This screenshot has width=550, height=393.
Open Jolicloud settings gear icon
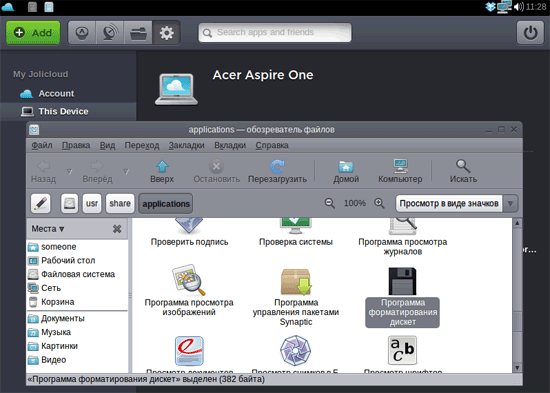[x=166, y=33]
